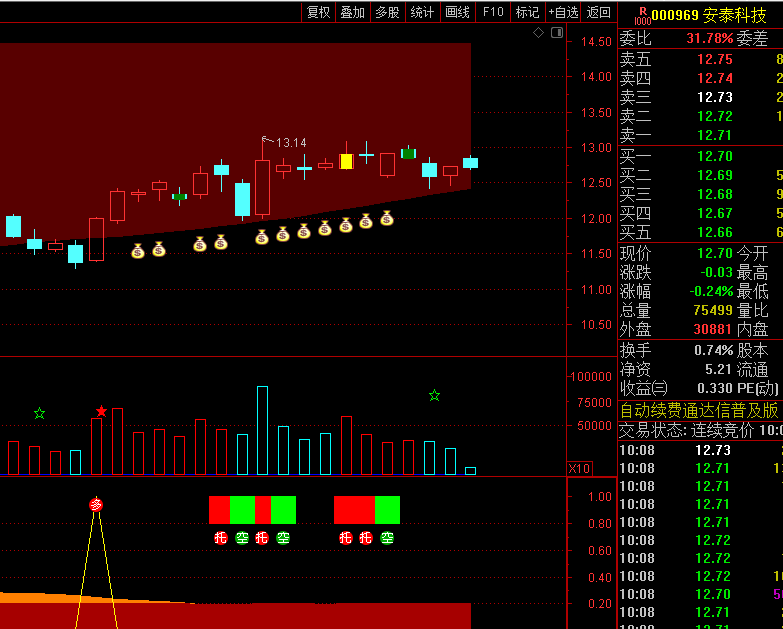The width and height of the screenshot is (783, 629).
Task: Click the 委比 value 31.78%
Action: point(710,38)
